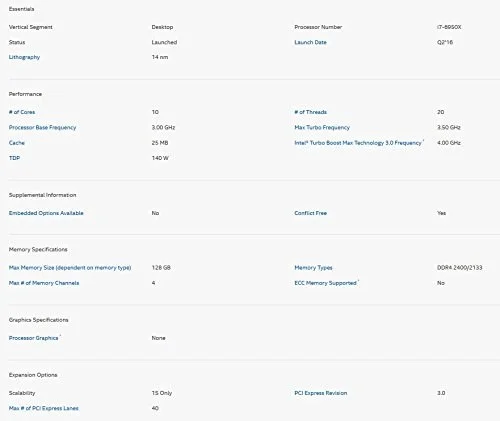Open Embedded Options Available link
This screenshot has height=421, width=500.
46,213
